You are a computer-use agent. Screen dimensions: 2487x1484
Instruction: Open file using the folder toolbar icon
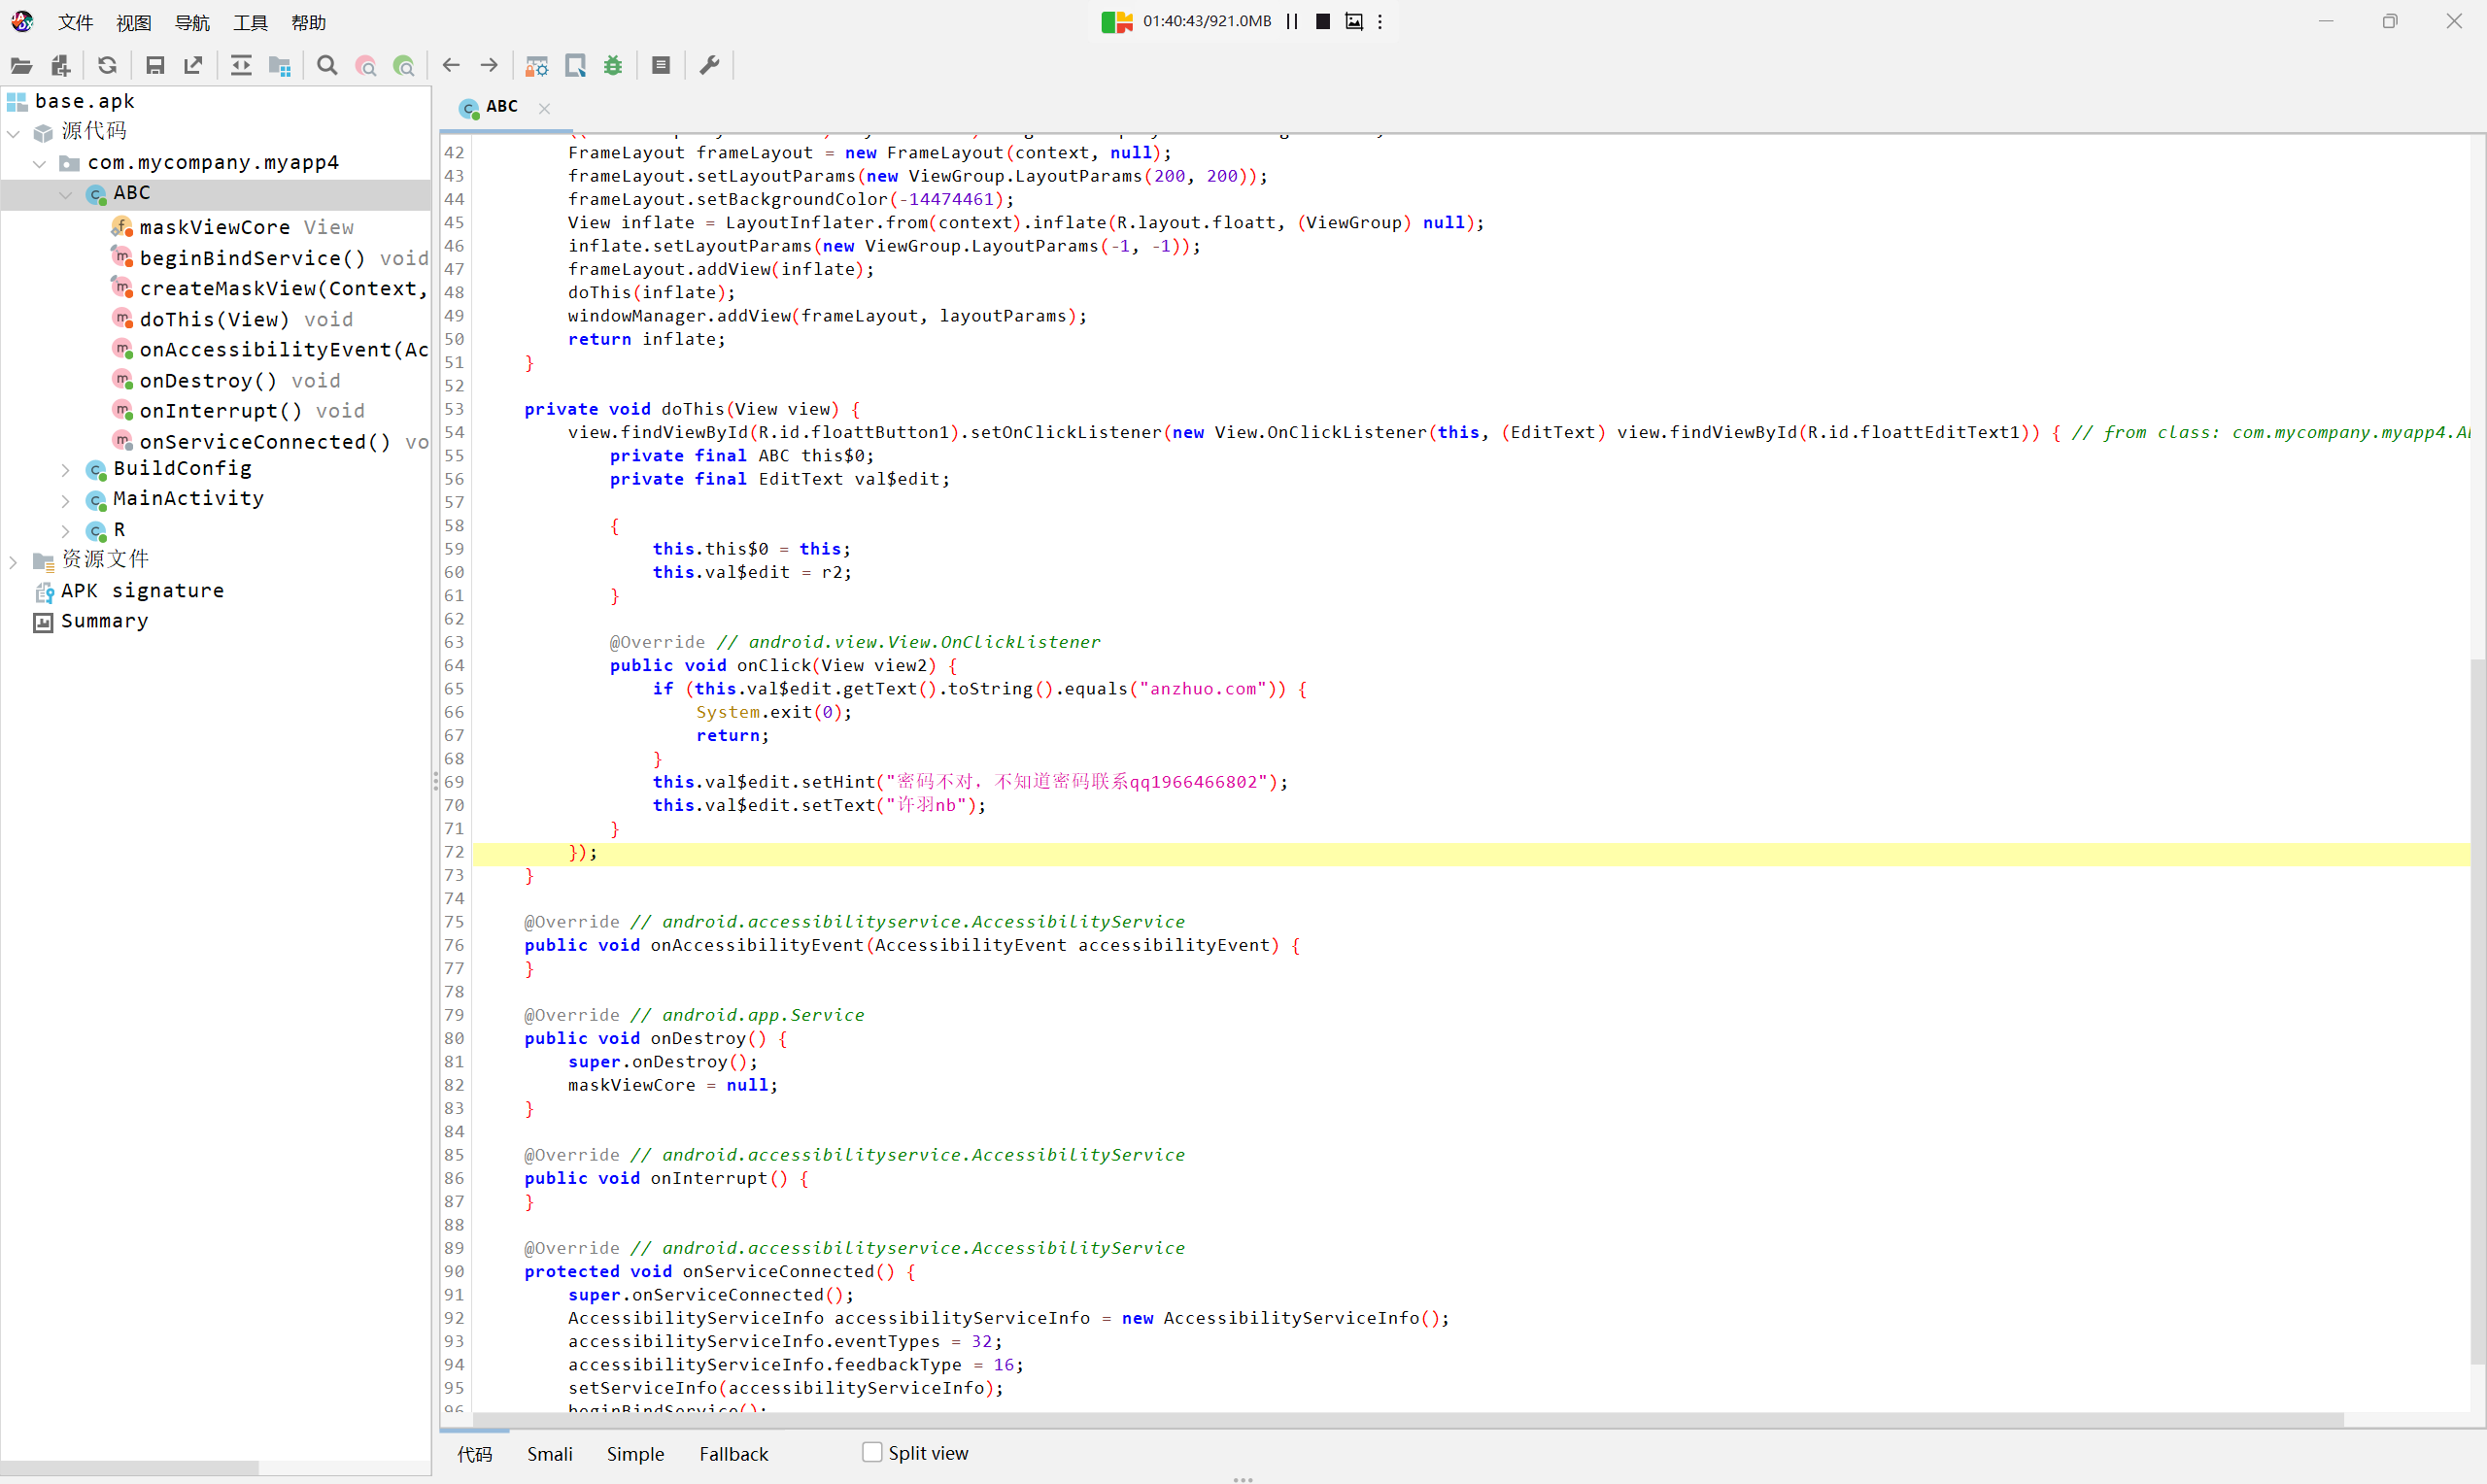21,66
